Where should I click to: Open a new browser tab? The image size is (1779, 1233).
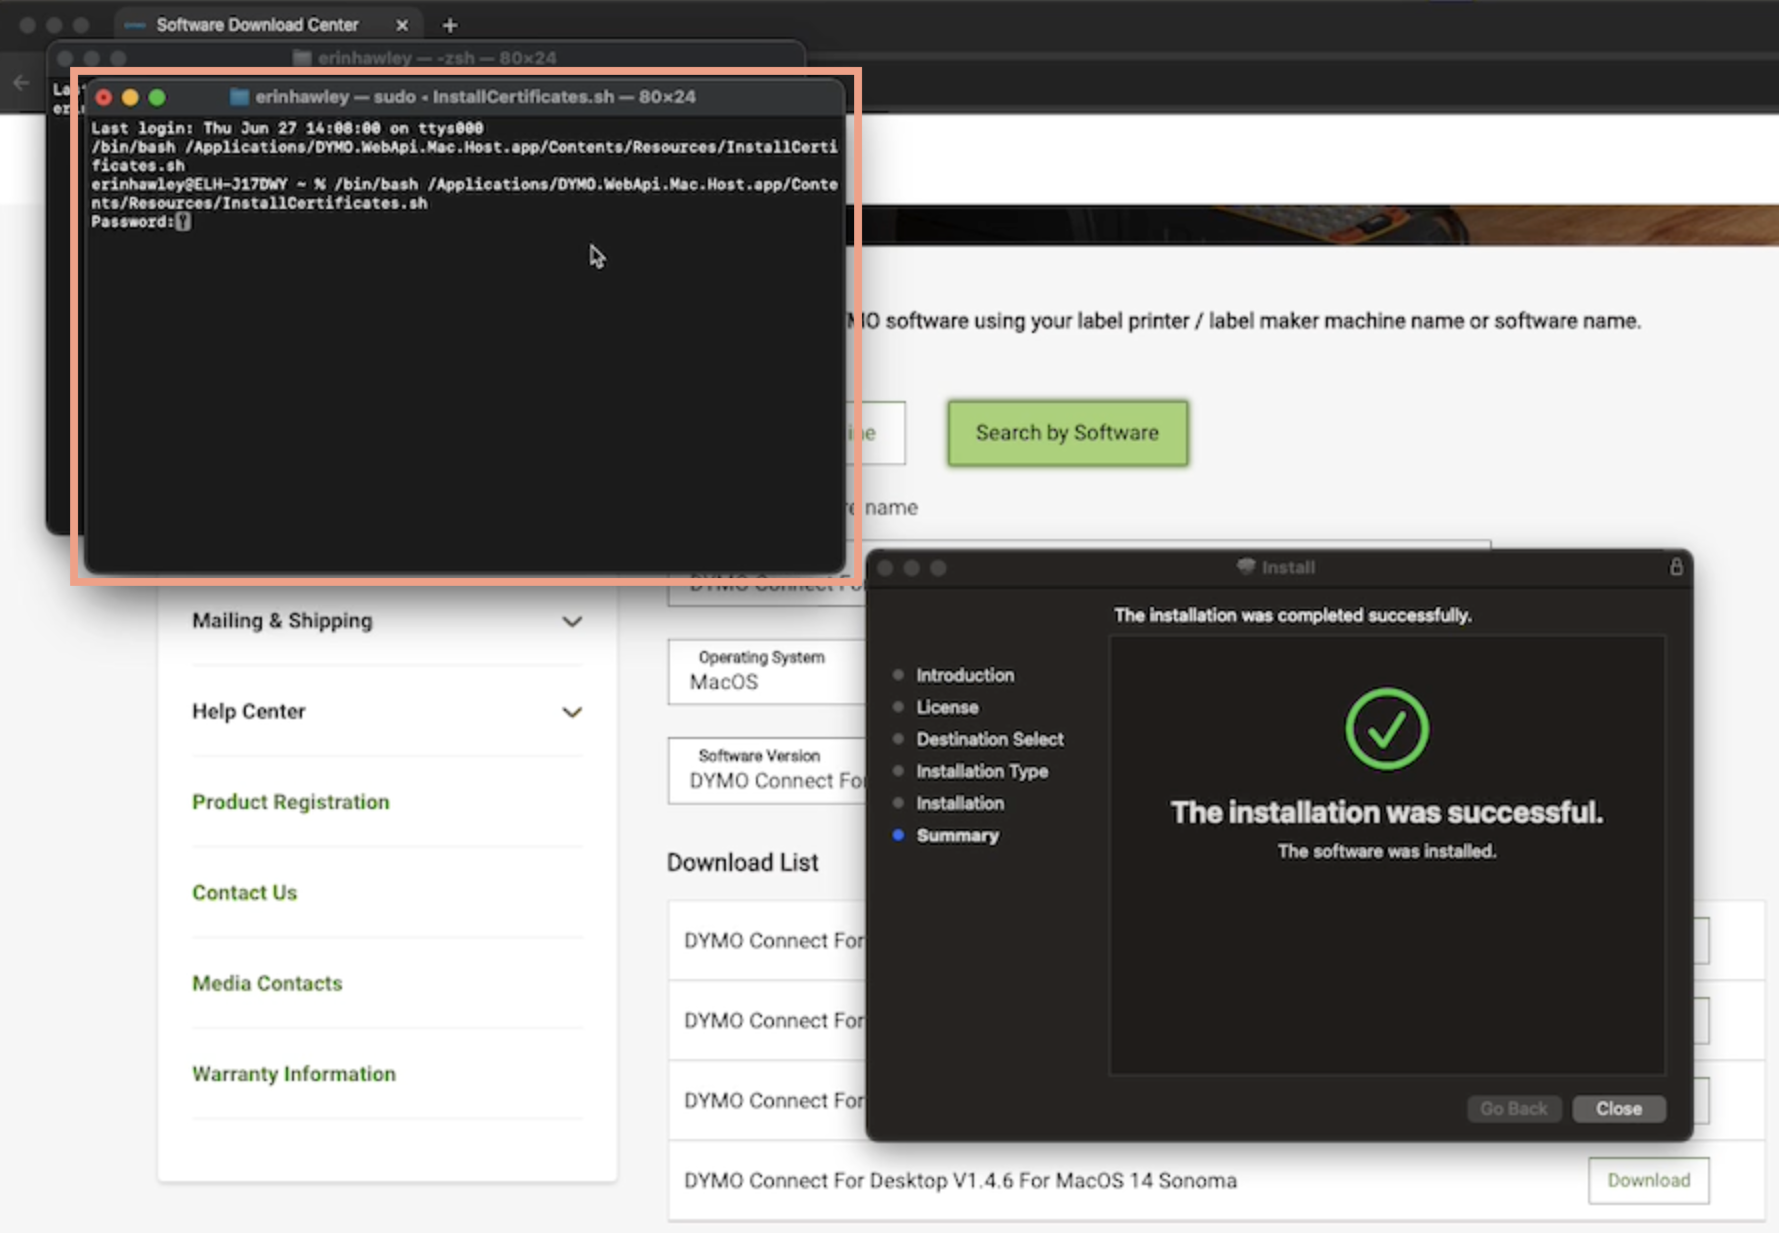tap(450, 25)
